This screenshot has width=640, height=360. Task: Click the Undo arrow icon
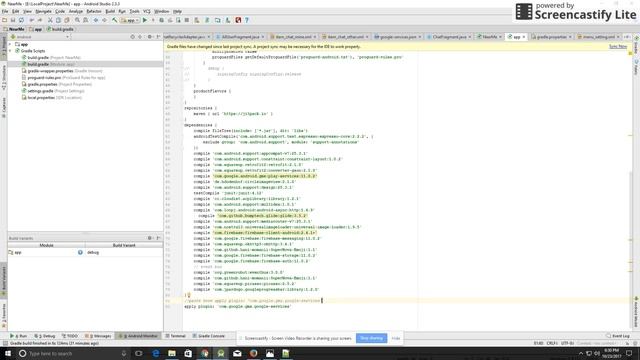(31, 20)
